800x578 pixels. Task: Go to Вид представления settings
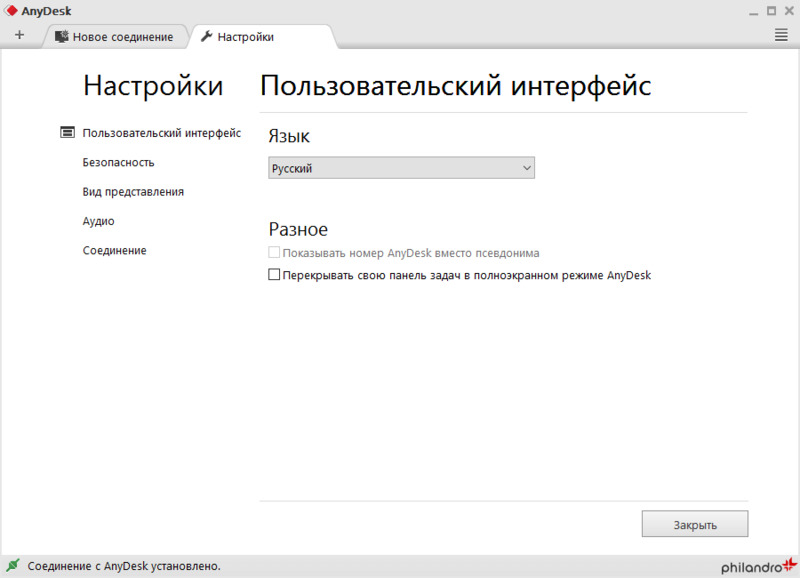click(x=133, y=192)
